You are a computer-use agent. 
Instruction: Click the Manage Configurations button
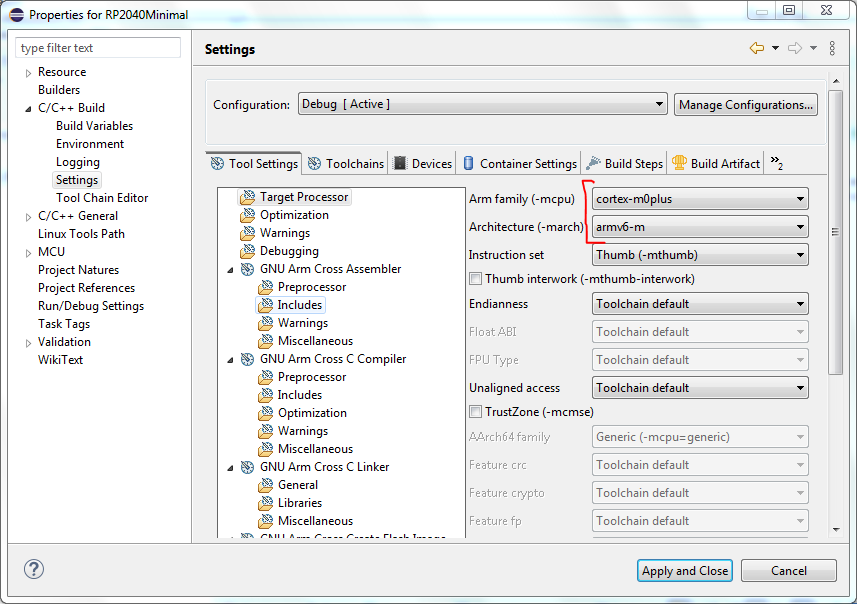[746, 104]
